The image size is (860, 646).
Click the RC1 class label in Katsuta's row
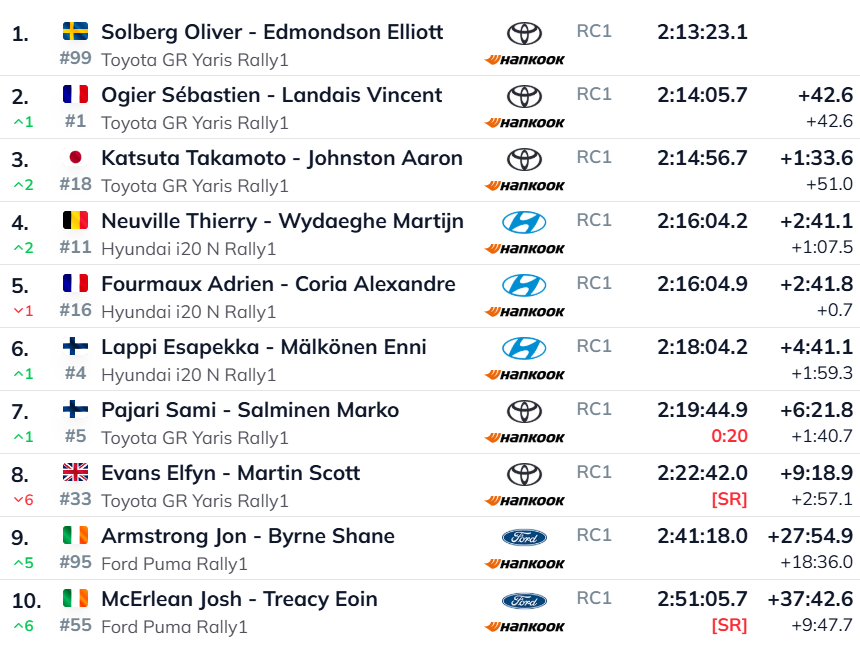(594, 157)
